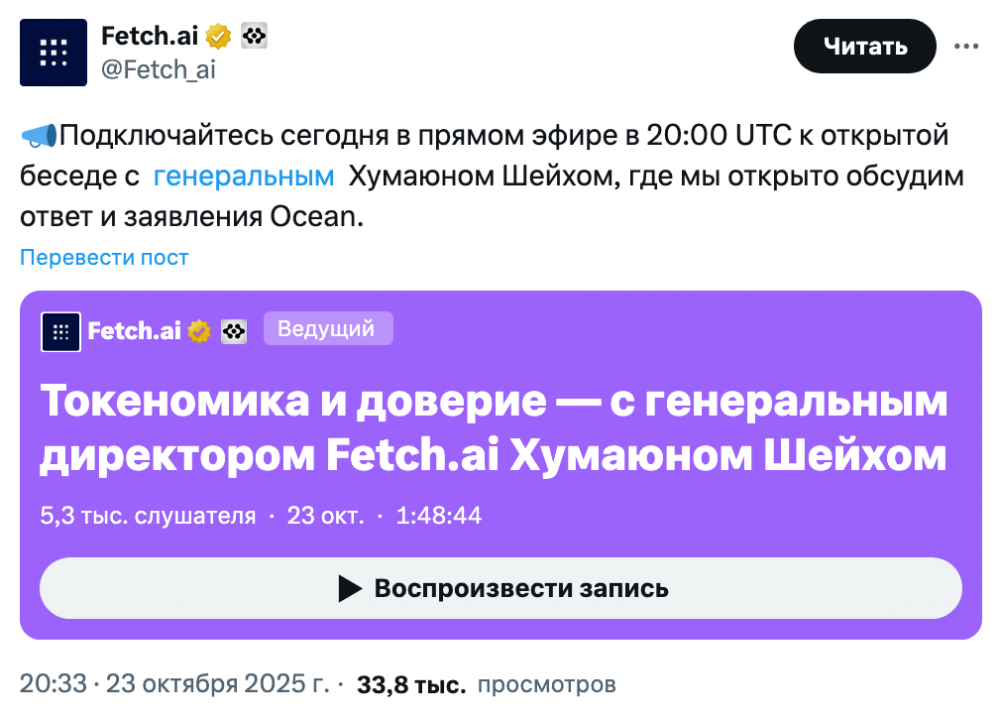The image size is (1000, 720).
Task: Open the three-dot more options menu
Action: [966, 46]
